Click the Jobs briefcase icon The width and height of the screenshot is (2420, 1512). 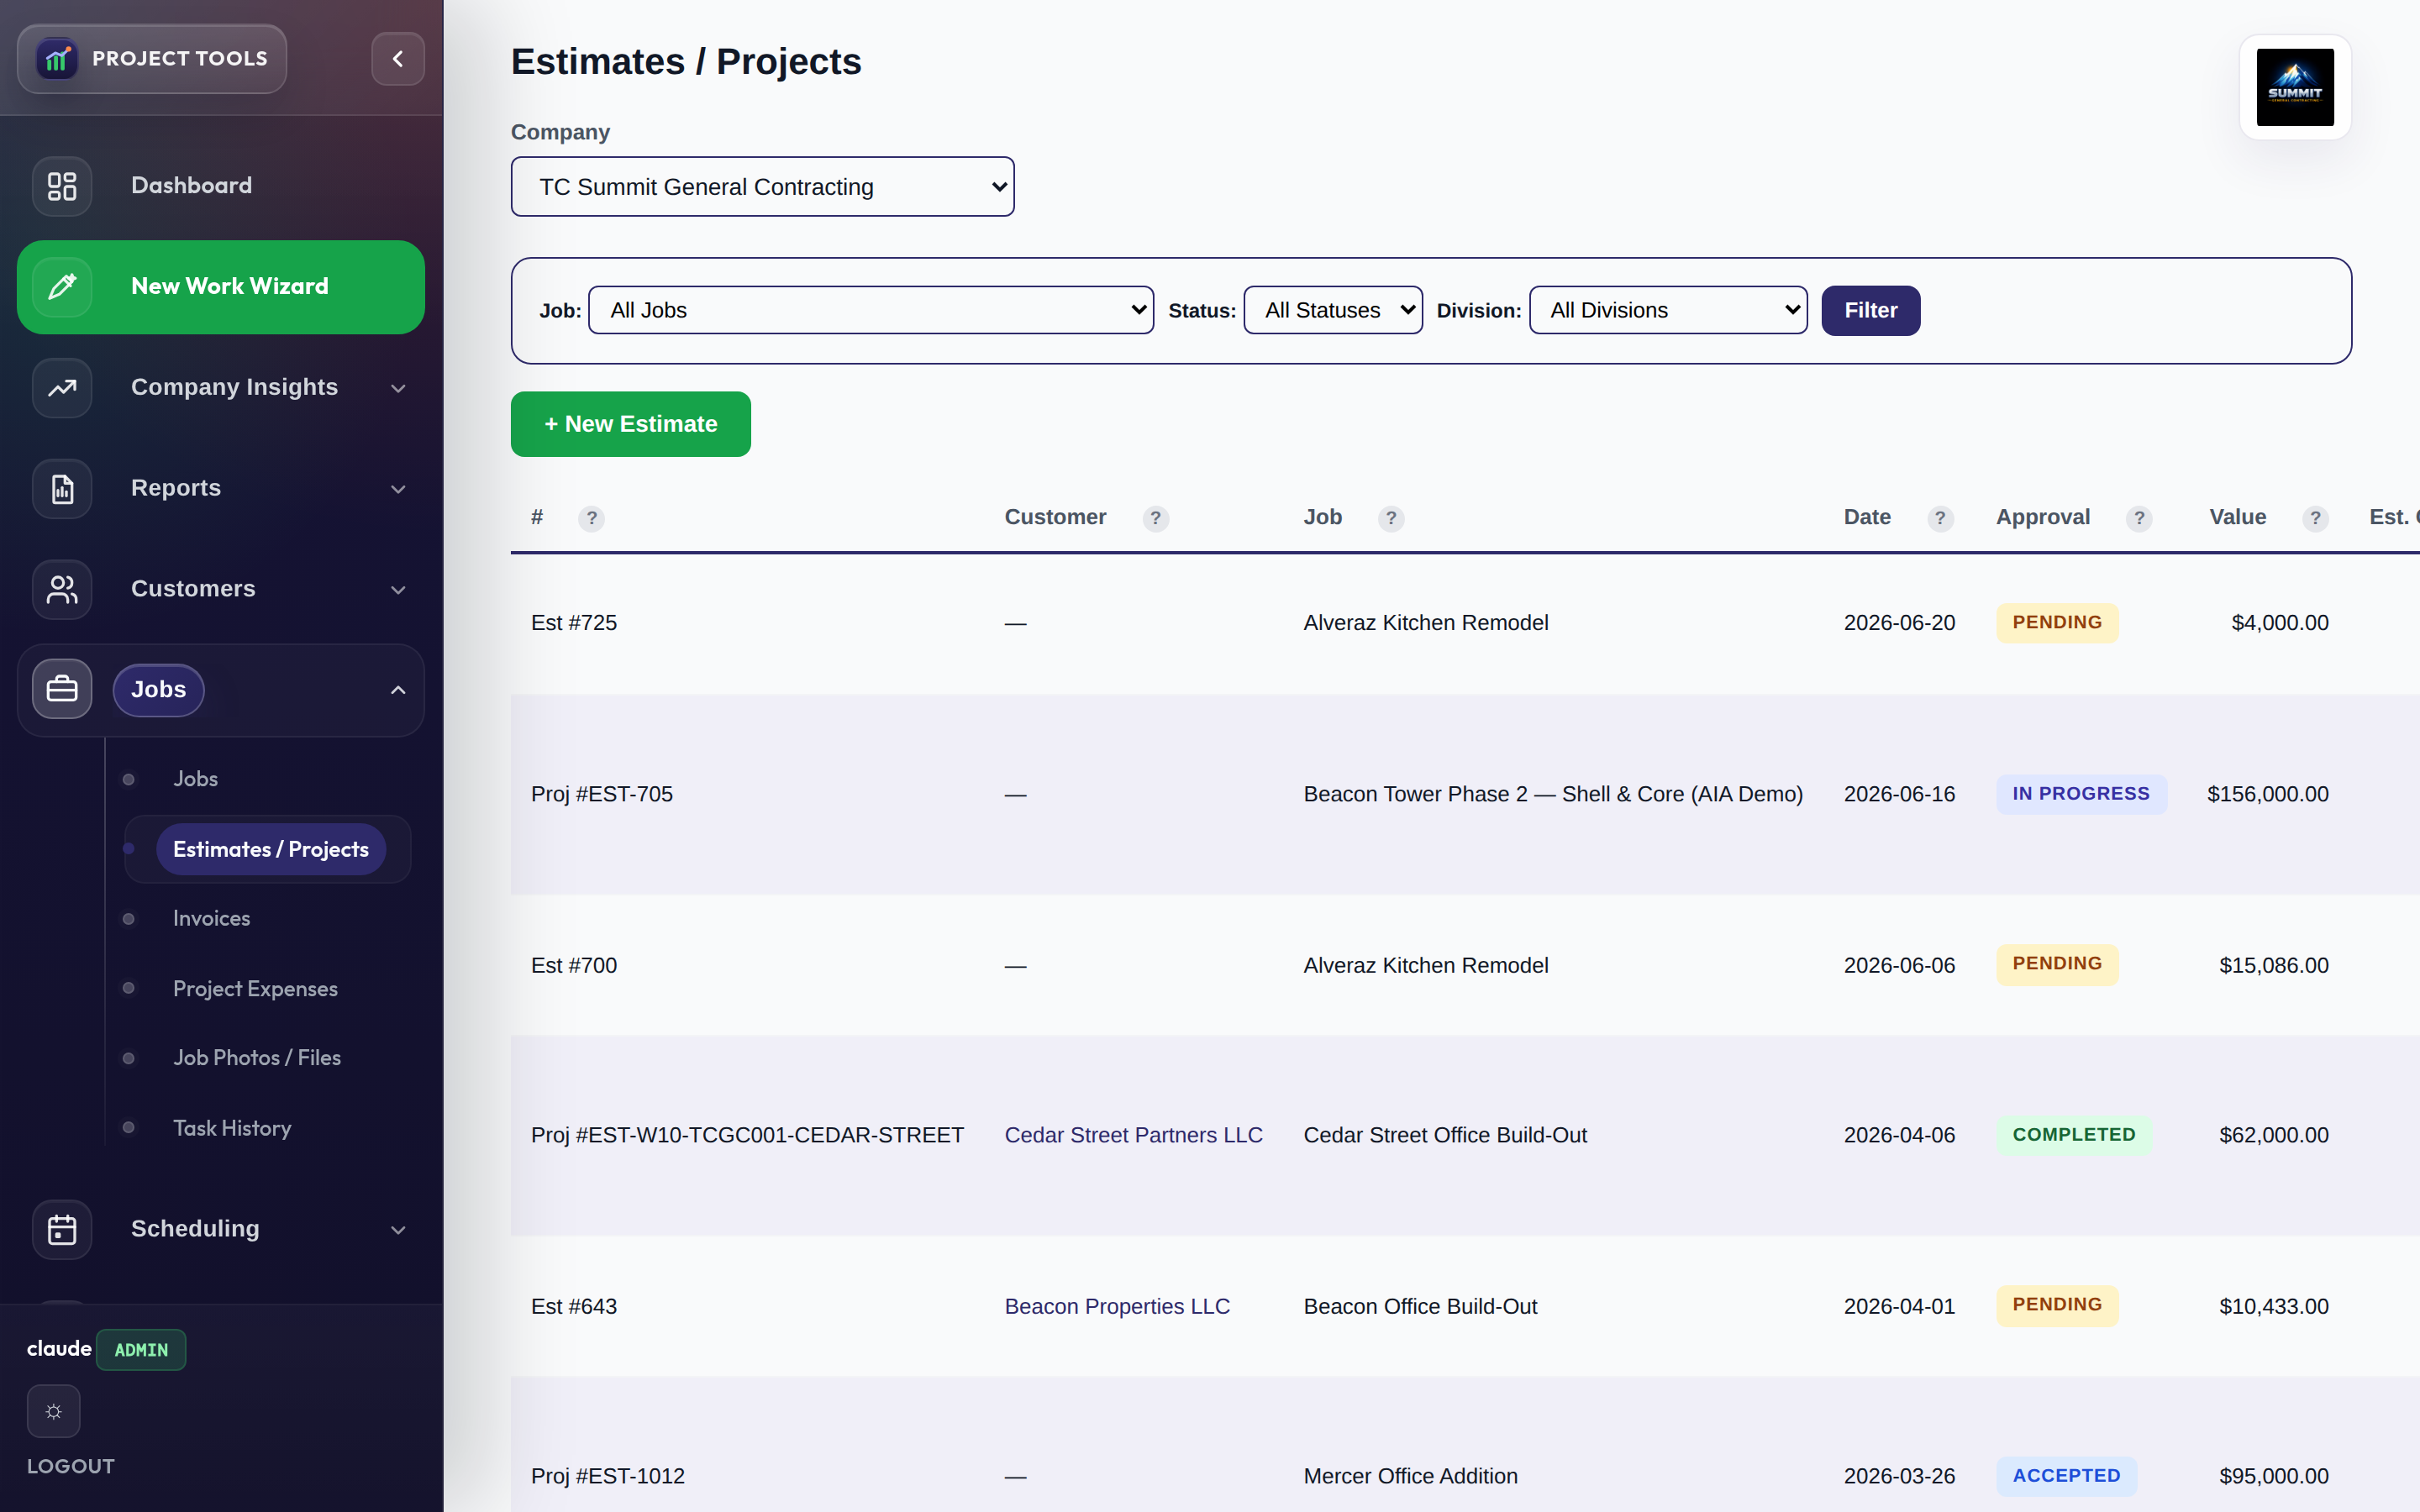pos(62,689)
